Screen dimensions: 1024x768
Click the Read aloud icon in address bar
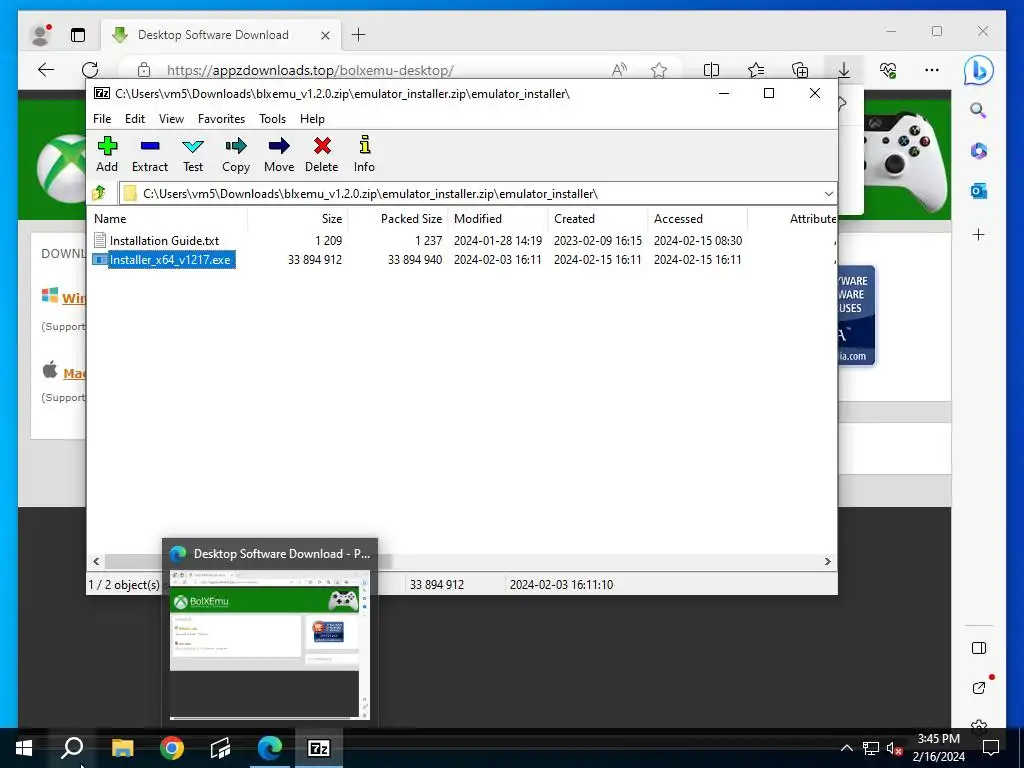[x=618, y=70]
